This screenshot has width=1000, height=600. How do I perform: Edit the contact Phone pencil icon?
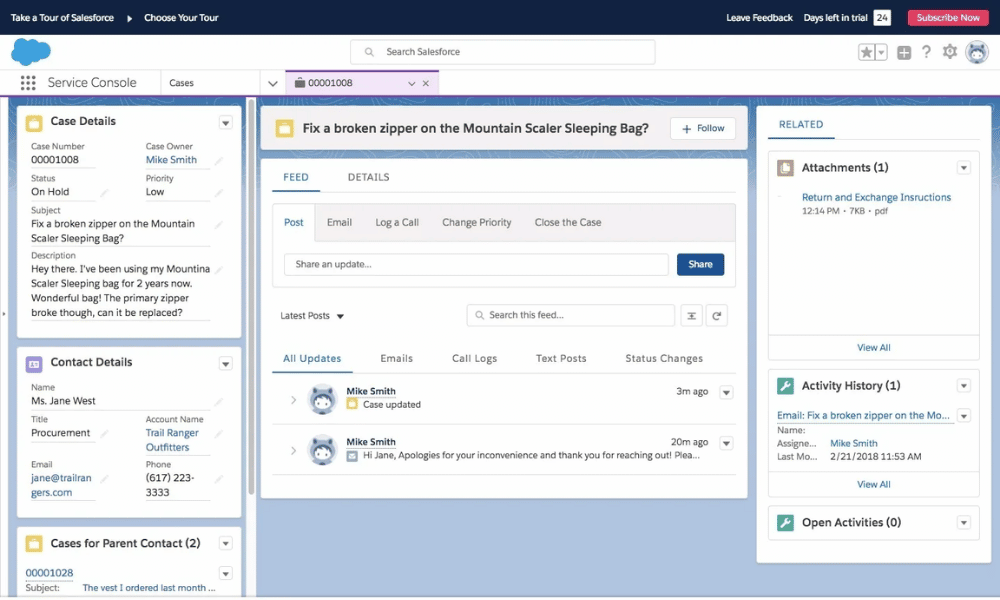point(219,478)
